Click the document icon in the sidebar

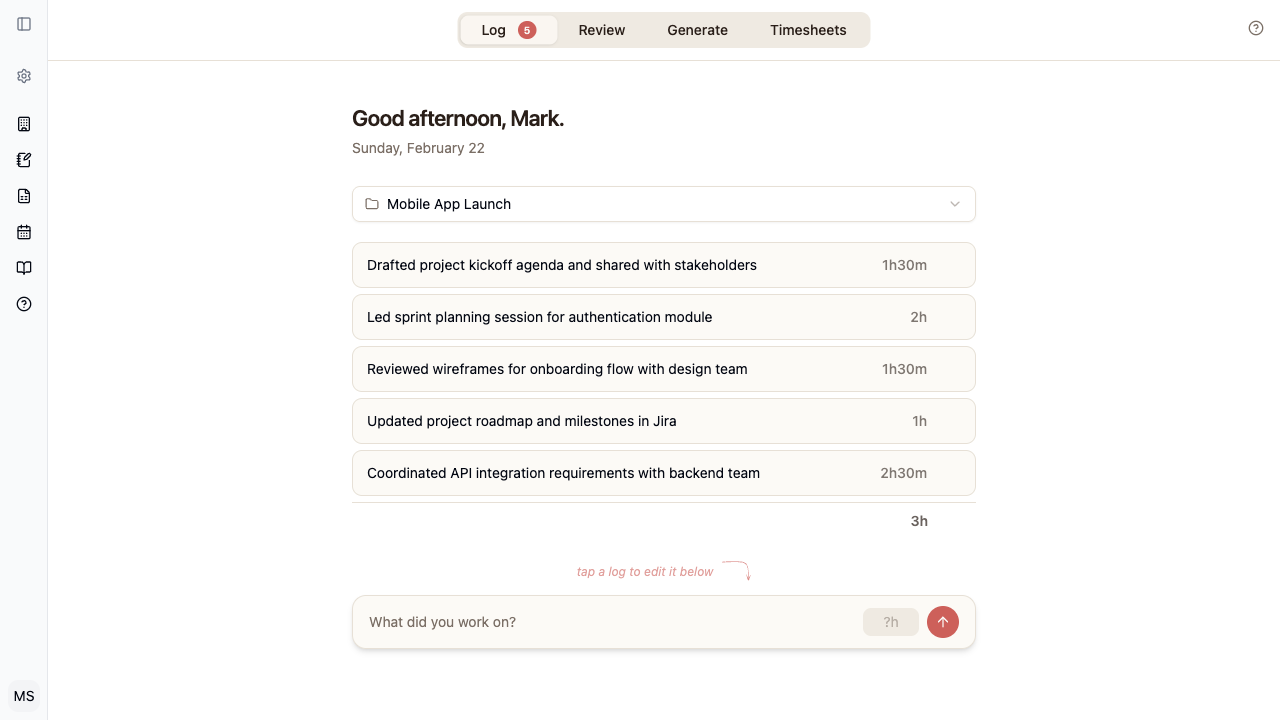[24, 196]
